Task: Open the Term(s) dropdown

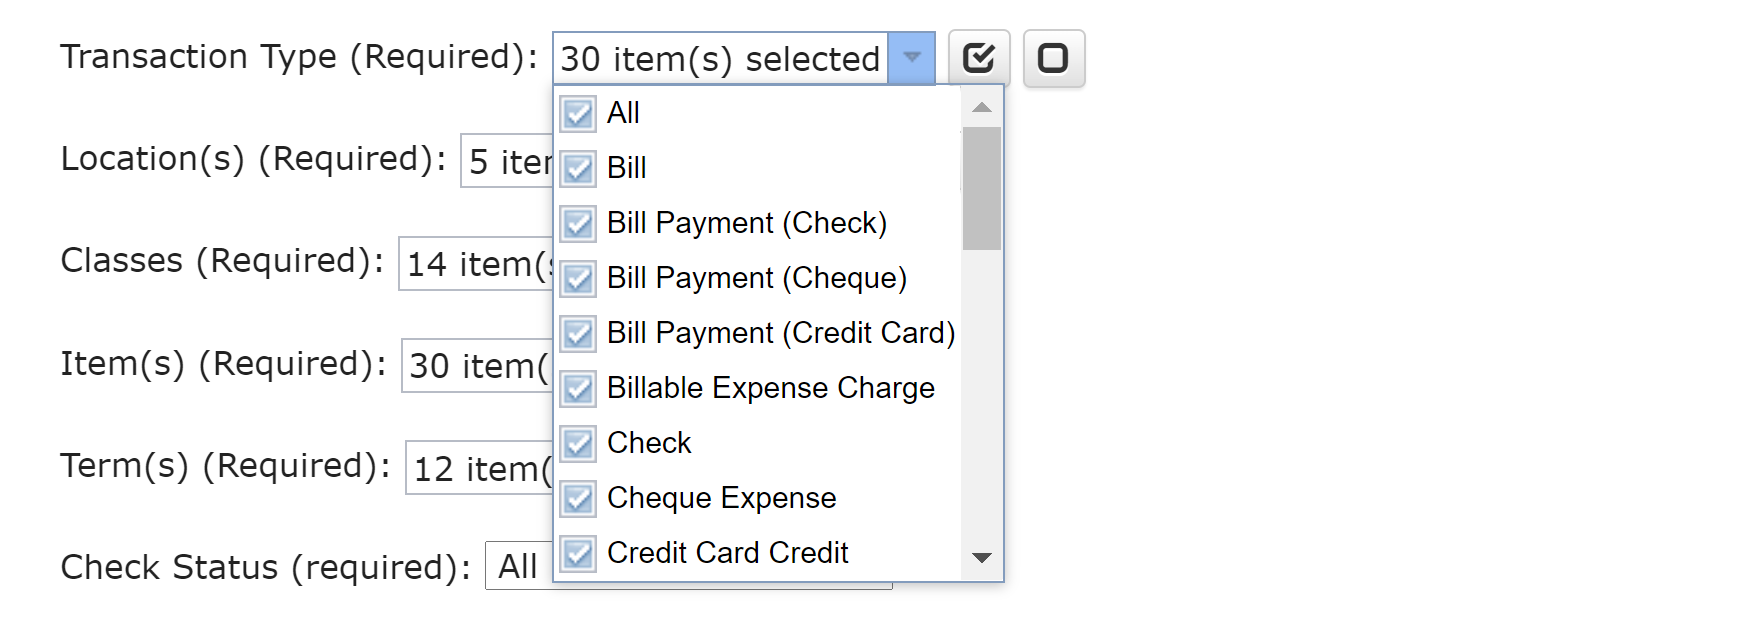Action: click(480, 468)
